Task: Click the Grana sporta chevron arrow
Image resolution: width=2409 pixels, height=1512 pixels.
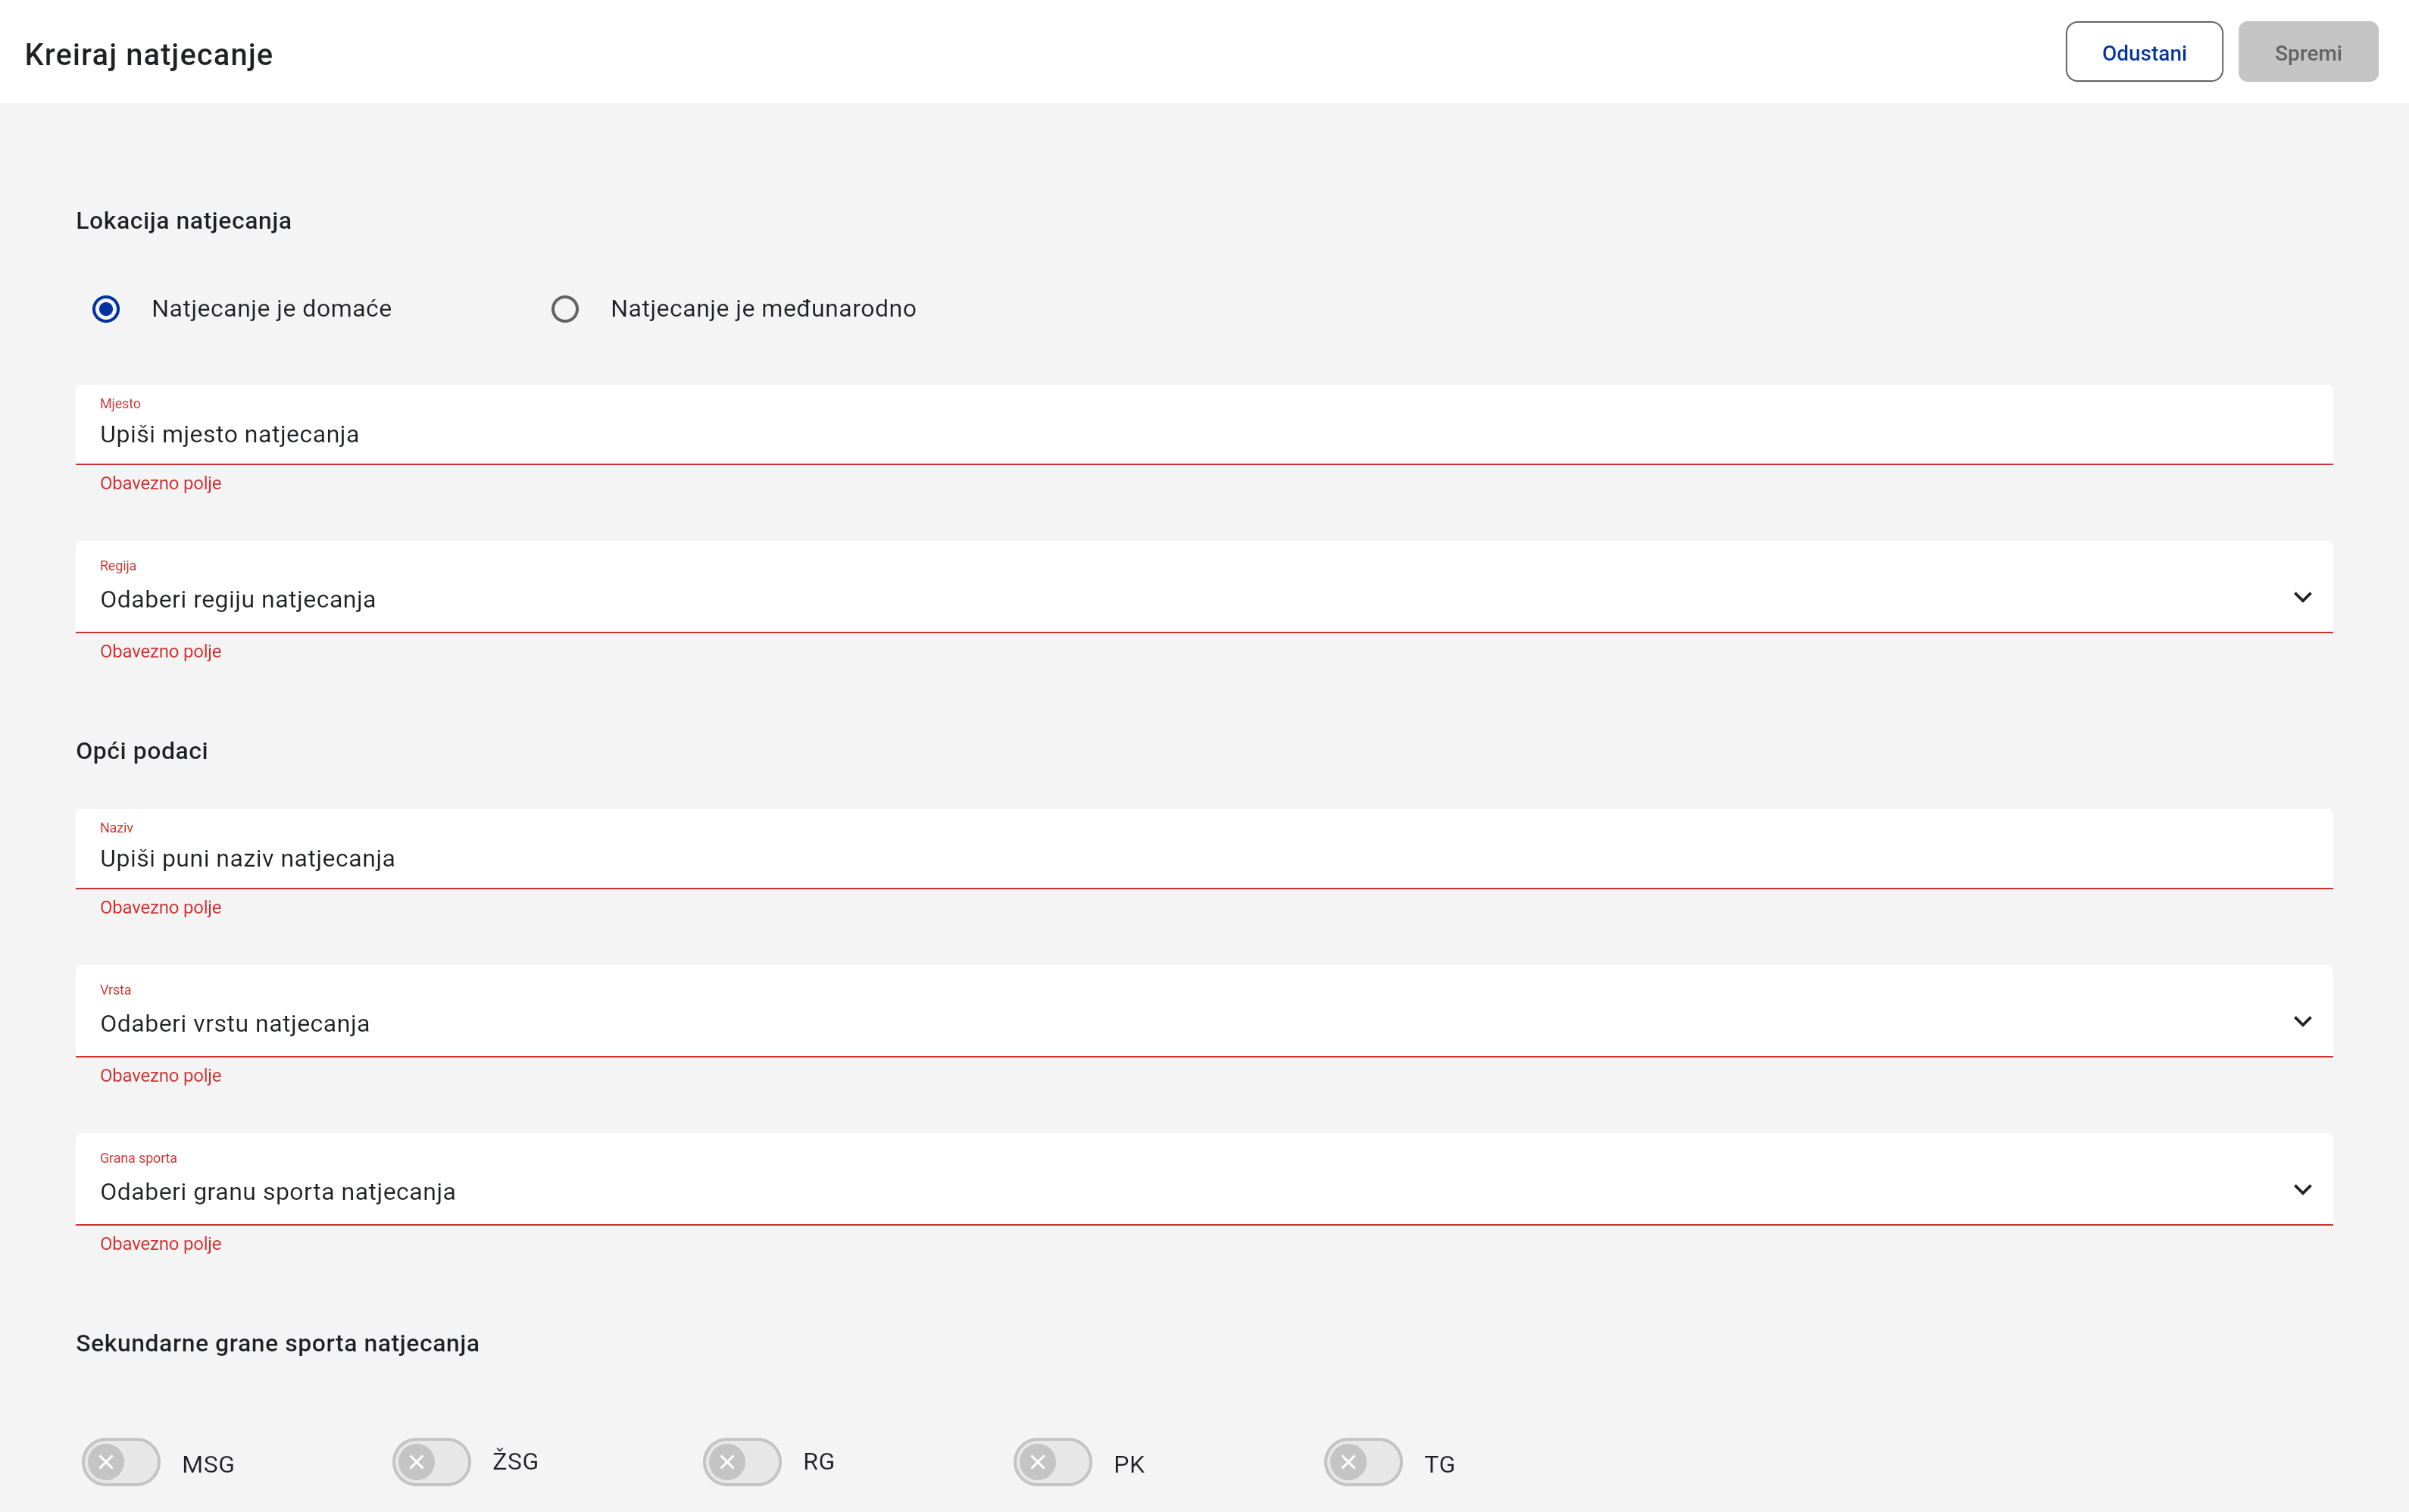Action: coord(2302,1189)
